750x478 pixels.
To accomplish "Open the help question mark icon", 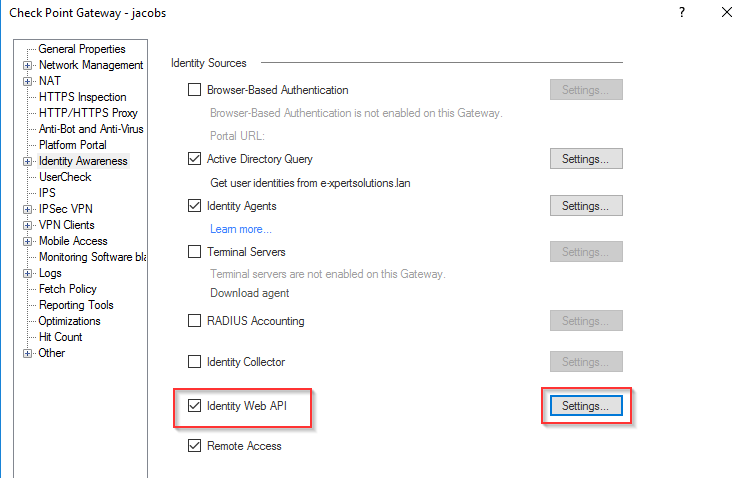I will [682, 13].
